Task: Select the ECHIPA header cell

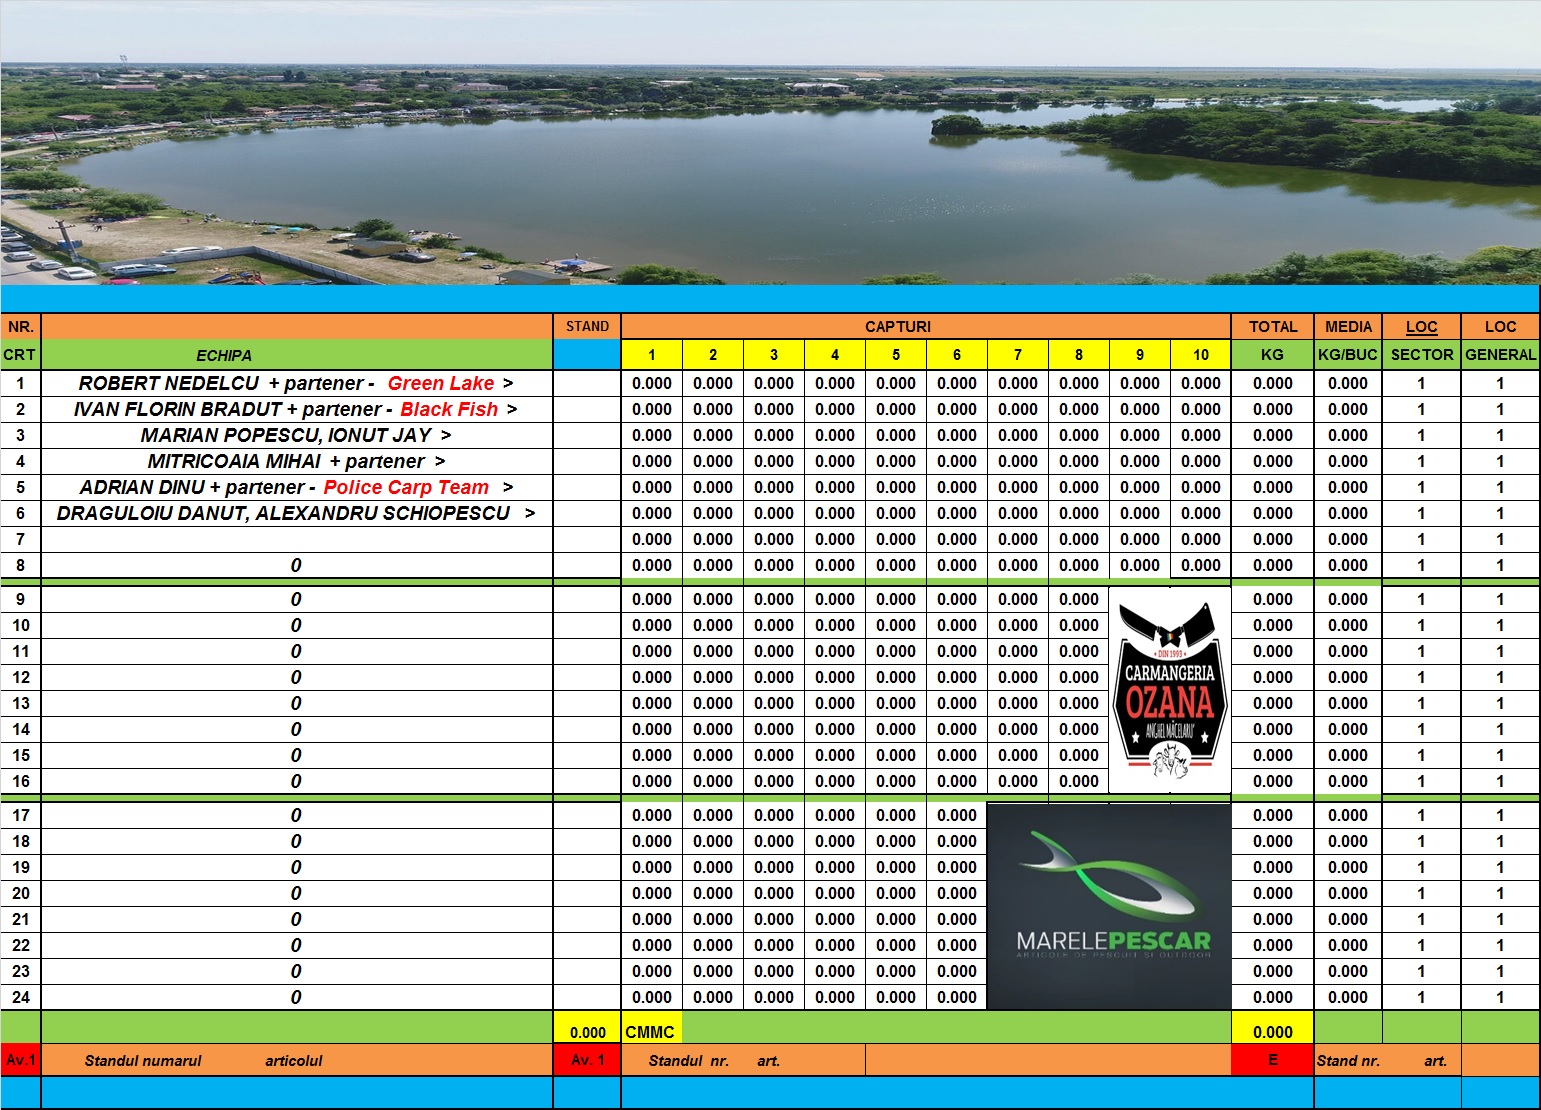Action: (297, 355)
